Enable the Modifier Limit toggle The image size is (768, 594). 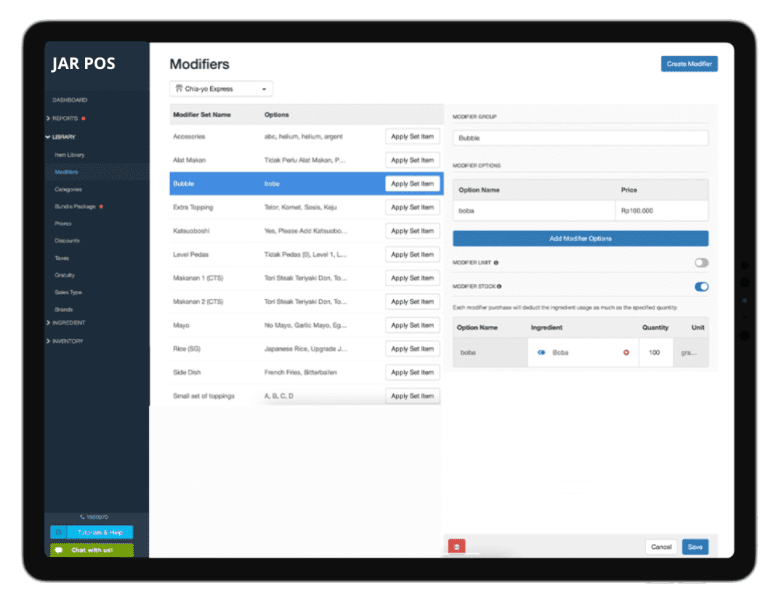701,263
